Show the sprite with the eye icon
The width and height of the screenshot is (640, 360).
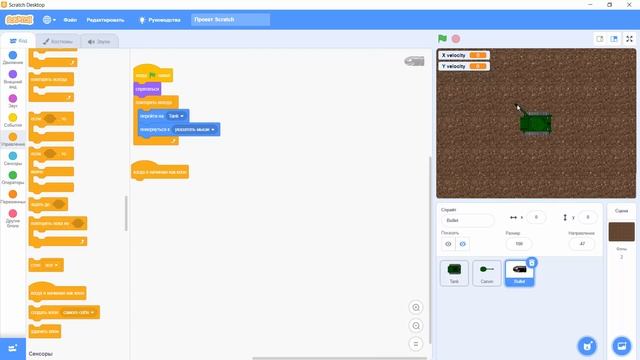pos(448,244)
